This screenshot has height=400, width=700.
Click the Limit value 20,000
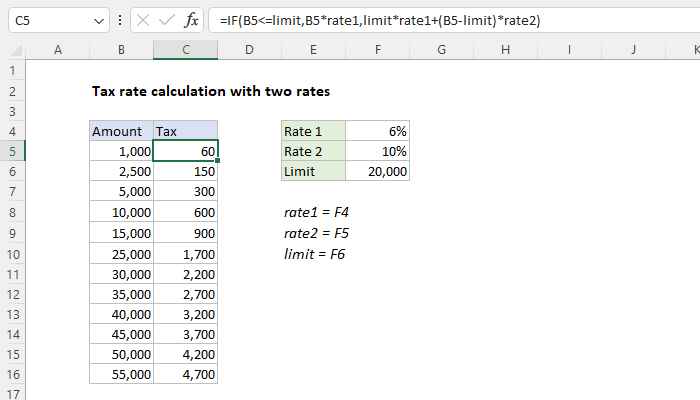[x=378, y=171]
